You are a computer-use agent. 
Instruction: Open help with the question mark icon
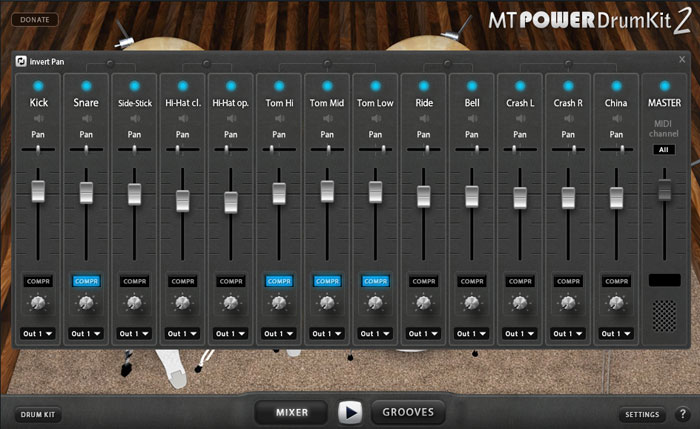[x=682, y=414]
